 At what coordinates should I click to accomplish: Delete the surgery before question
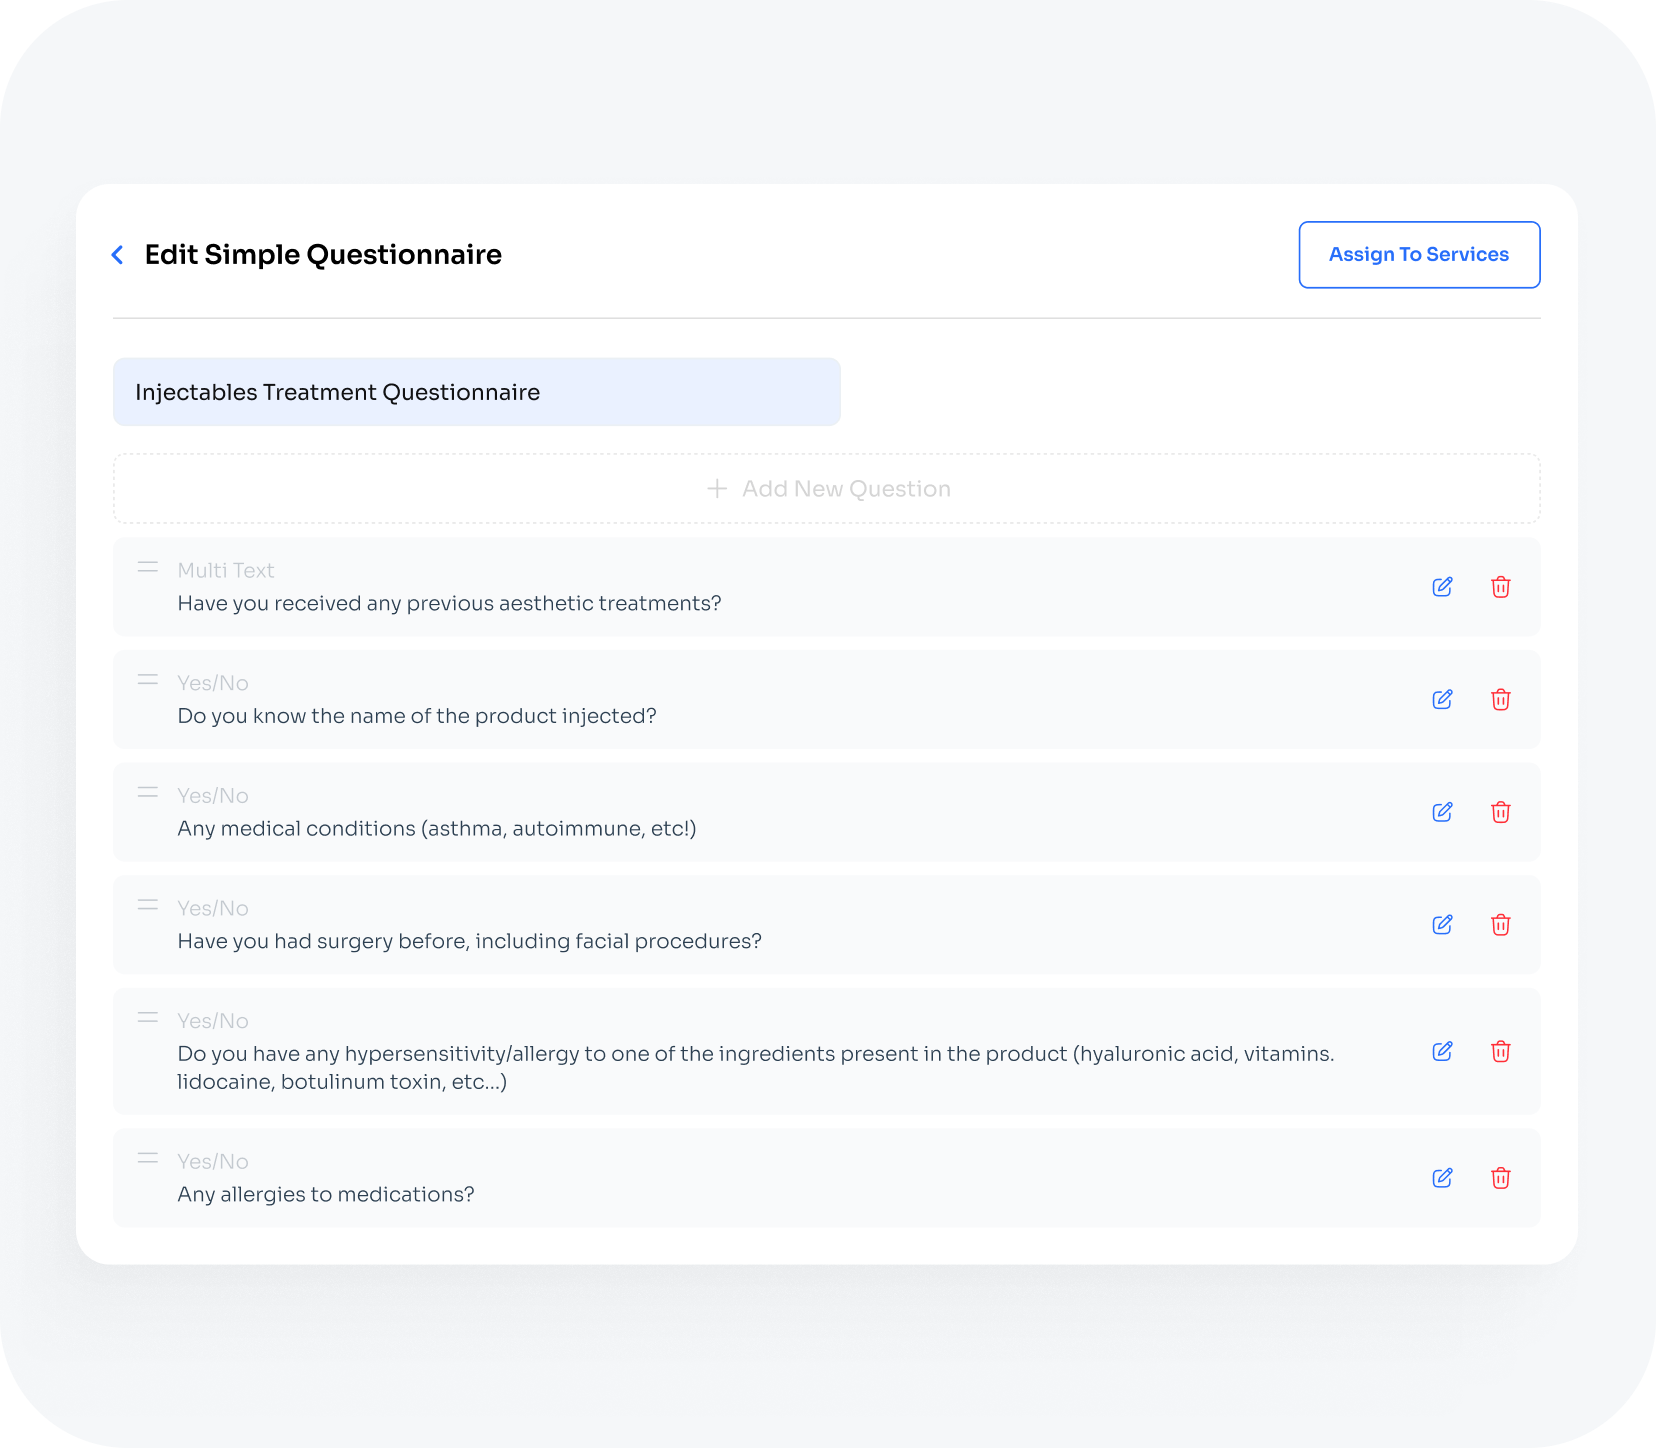(x=1501, y=925)
